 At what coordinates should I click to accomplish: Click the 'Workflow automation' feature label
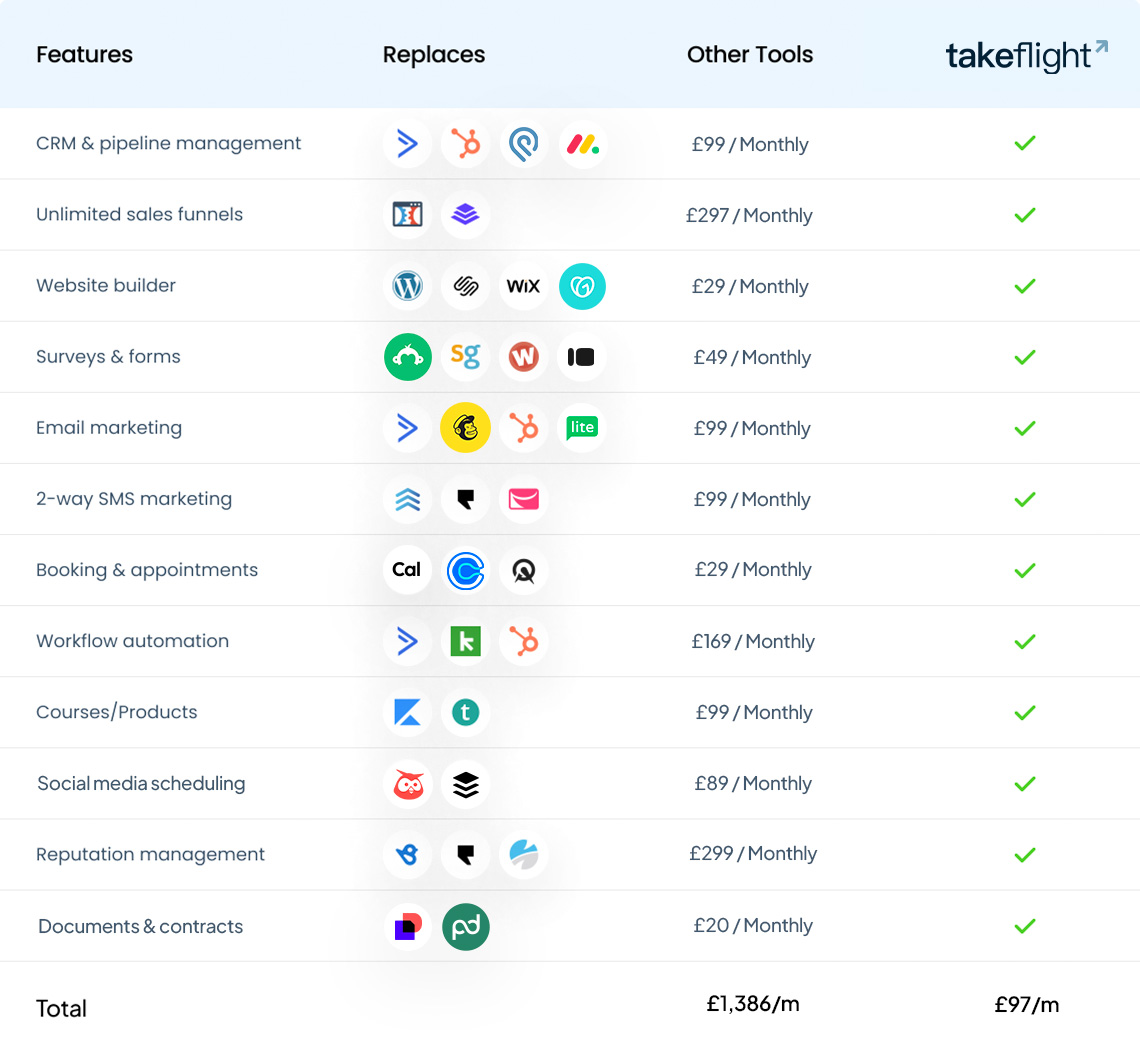[x=132, y=641]
